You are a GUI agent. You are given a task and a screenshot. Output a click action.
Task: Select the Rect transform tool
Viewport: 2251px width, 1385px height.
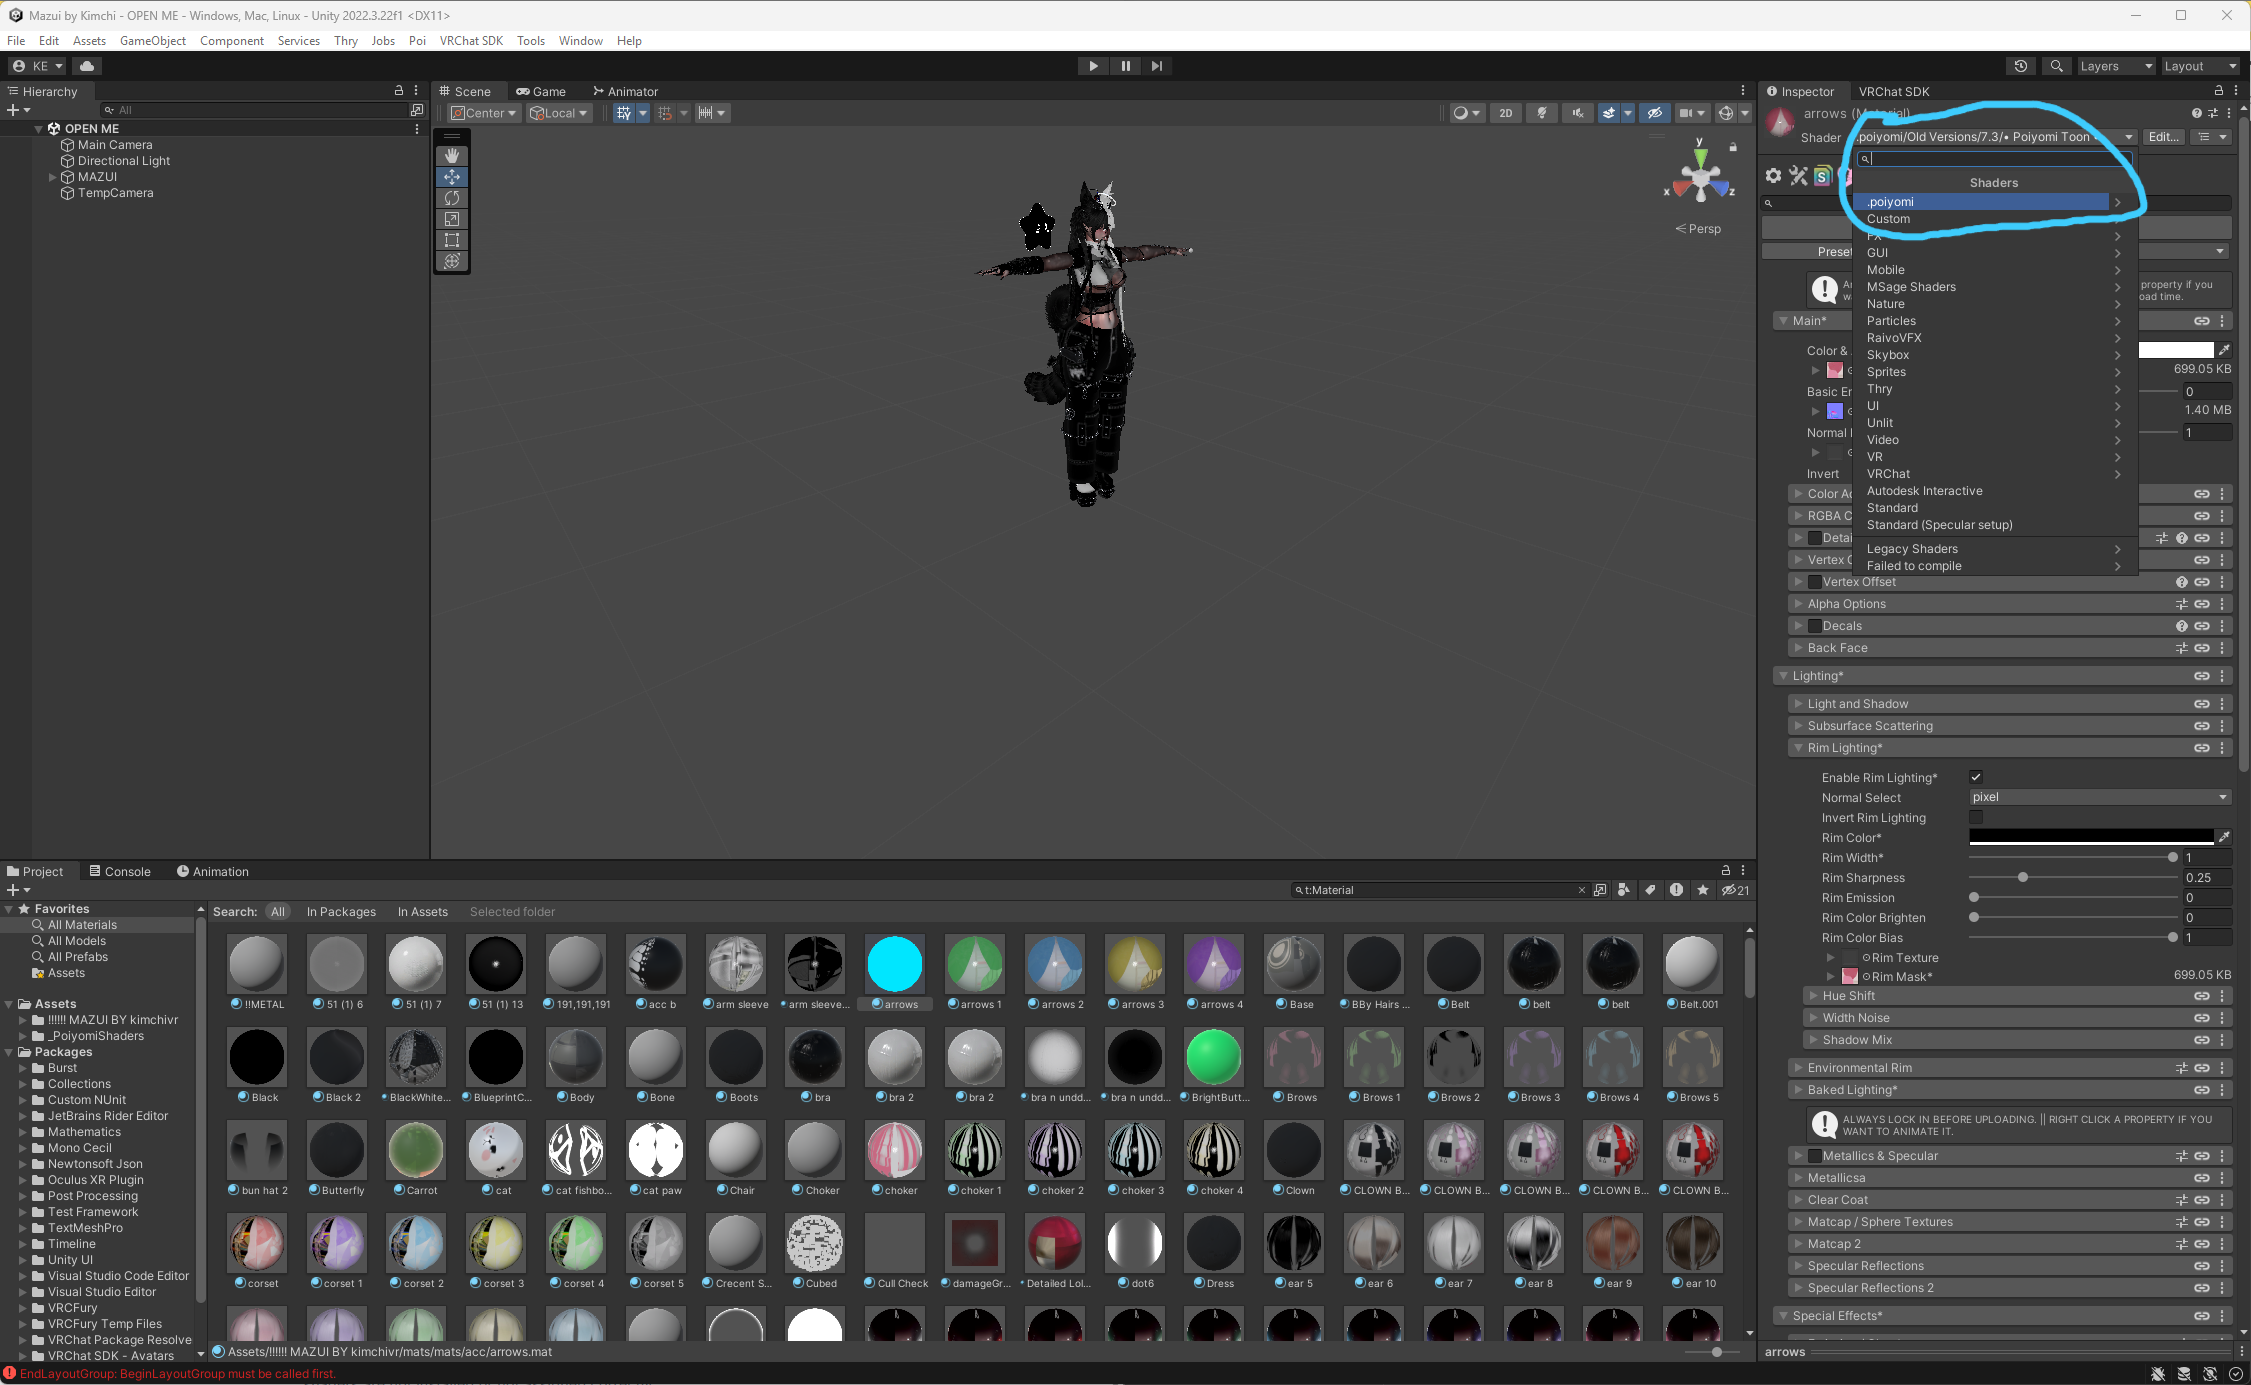pos(452,240)
